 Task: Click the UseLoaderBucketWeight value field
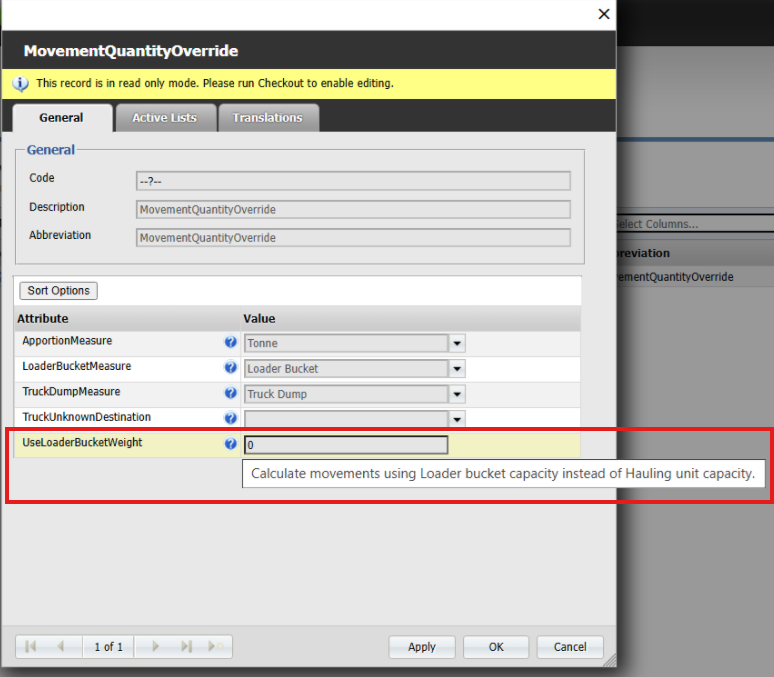point(345,445)
